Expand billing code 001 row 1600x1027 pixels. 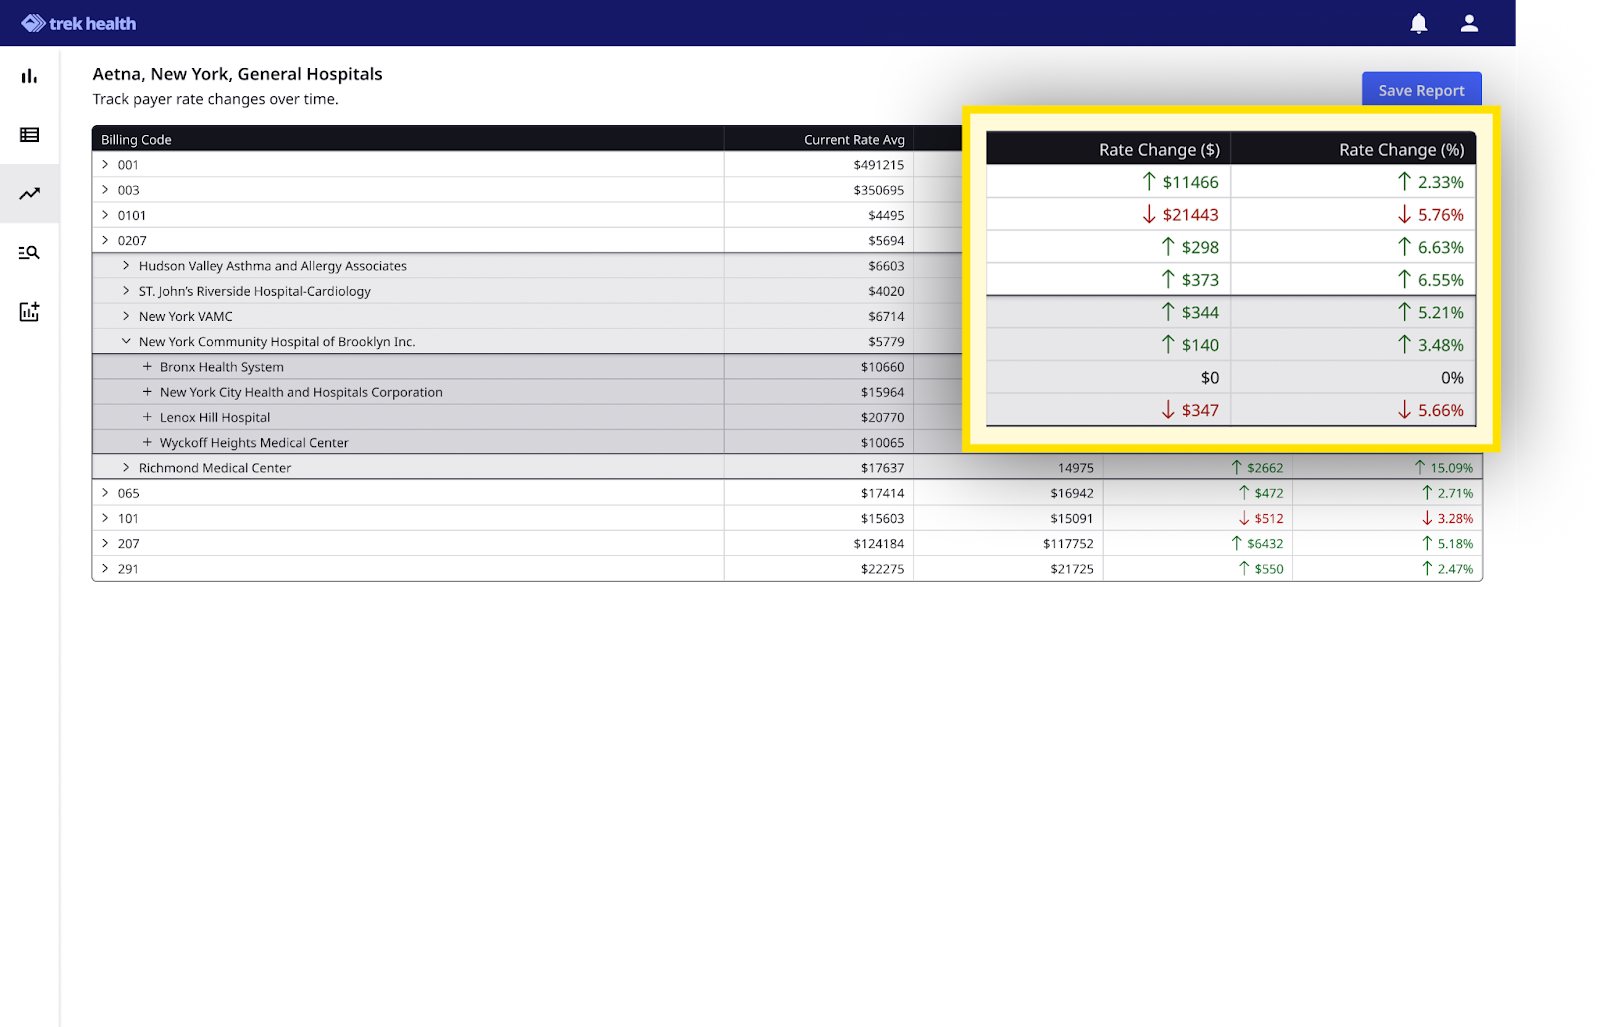[x=105, y=164]
